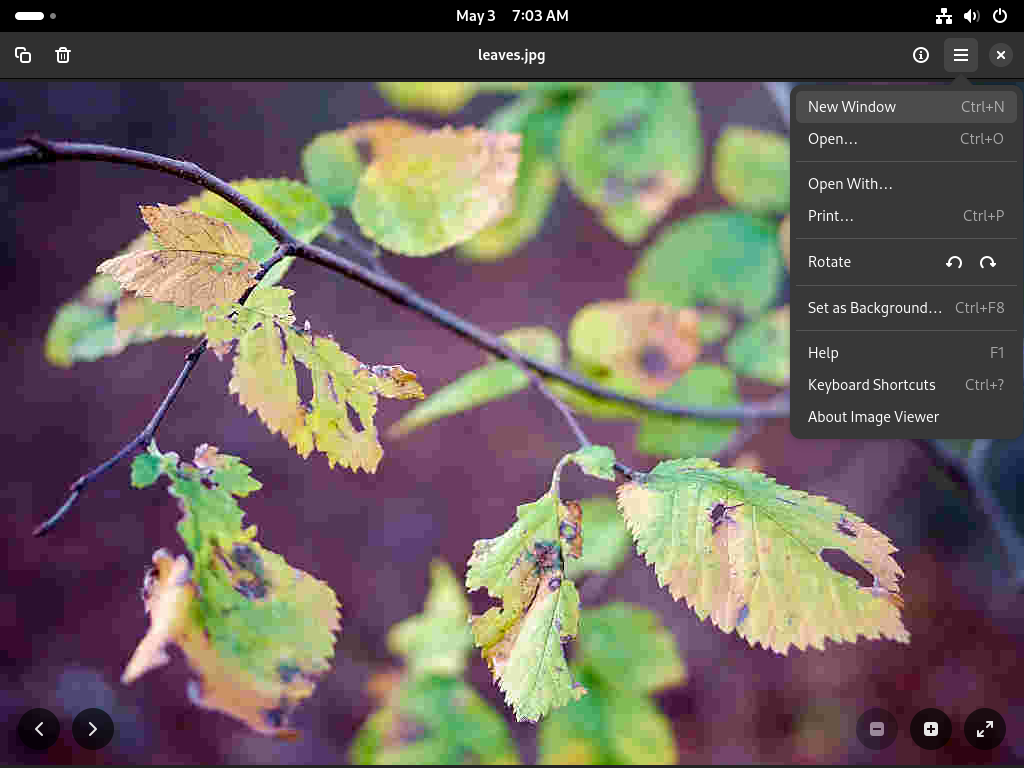
Task: Open Help from the menu
Action: (906, 353)
